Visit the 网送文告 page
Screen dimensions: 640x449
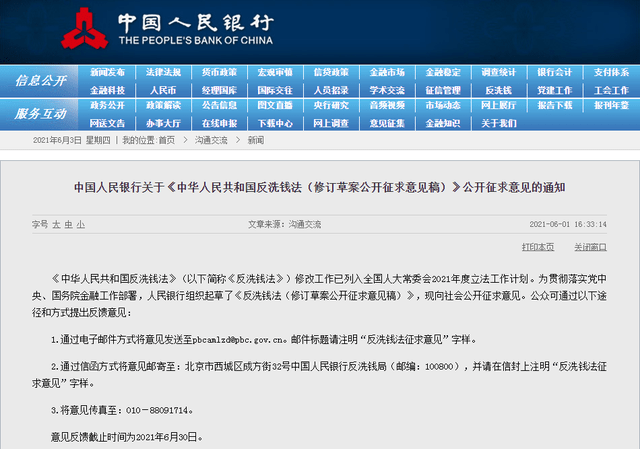click(x=107, y=123)
